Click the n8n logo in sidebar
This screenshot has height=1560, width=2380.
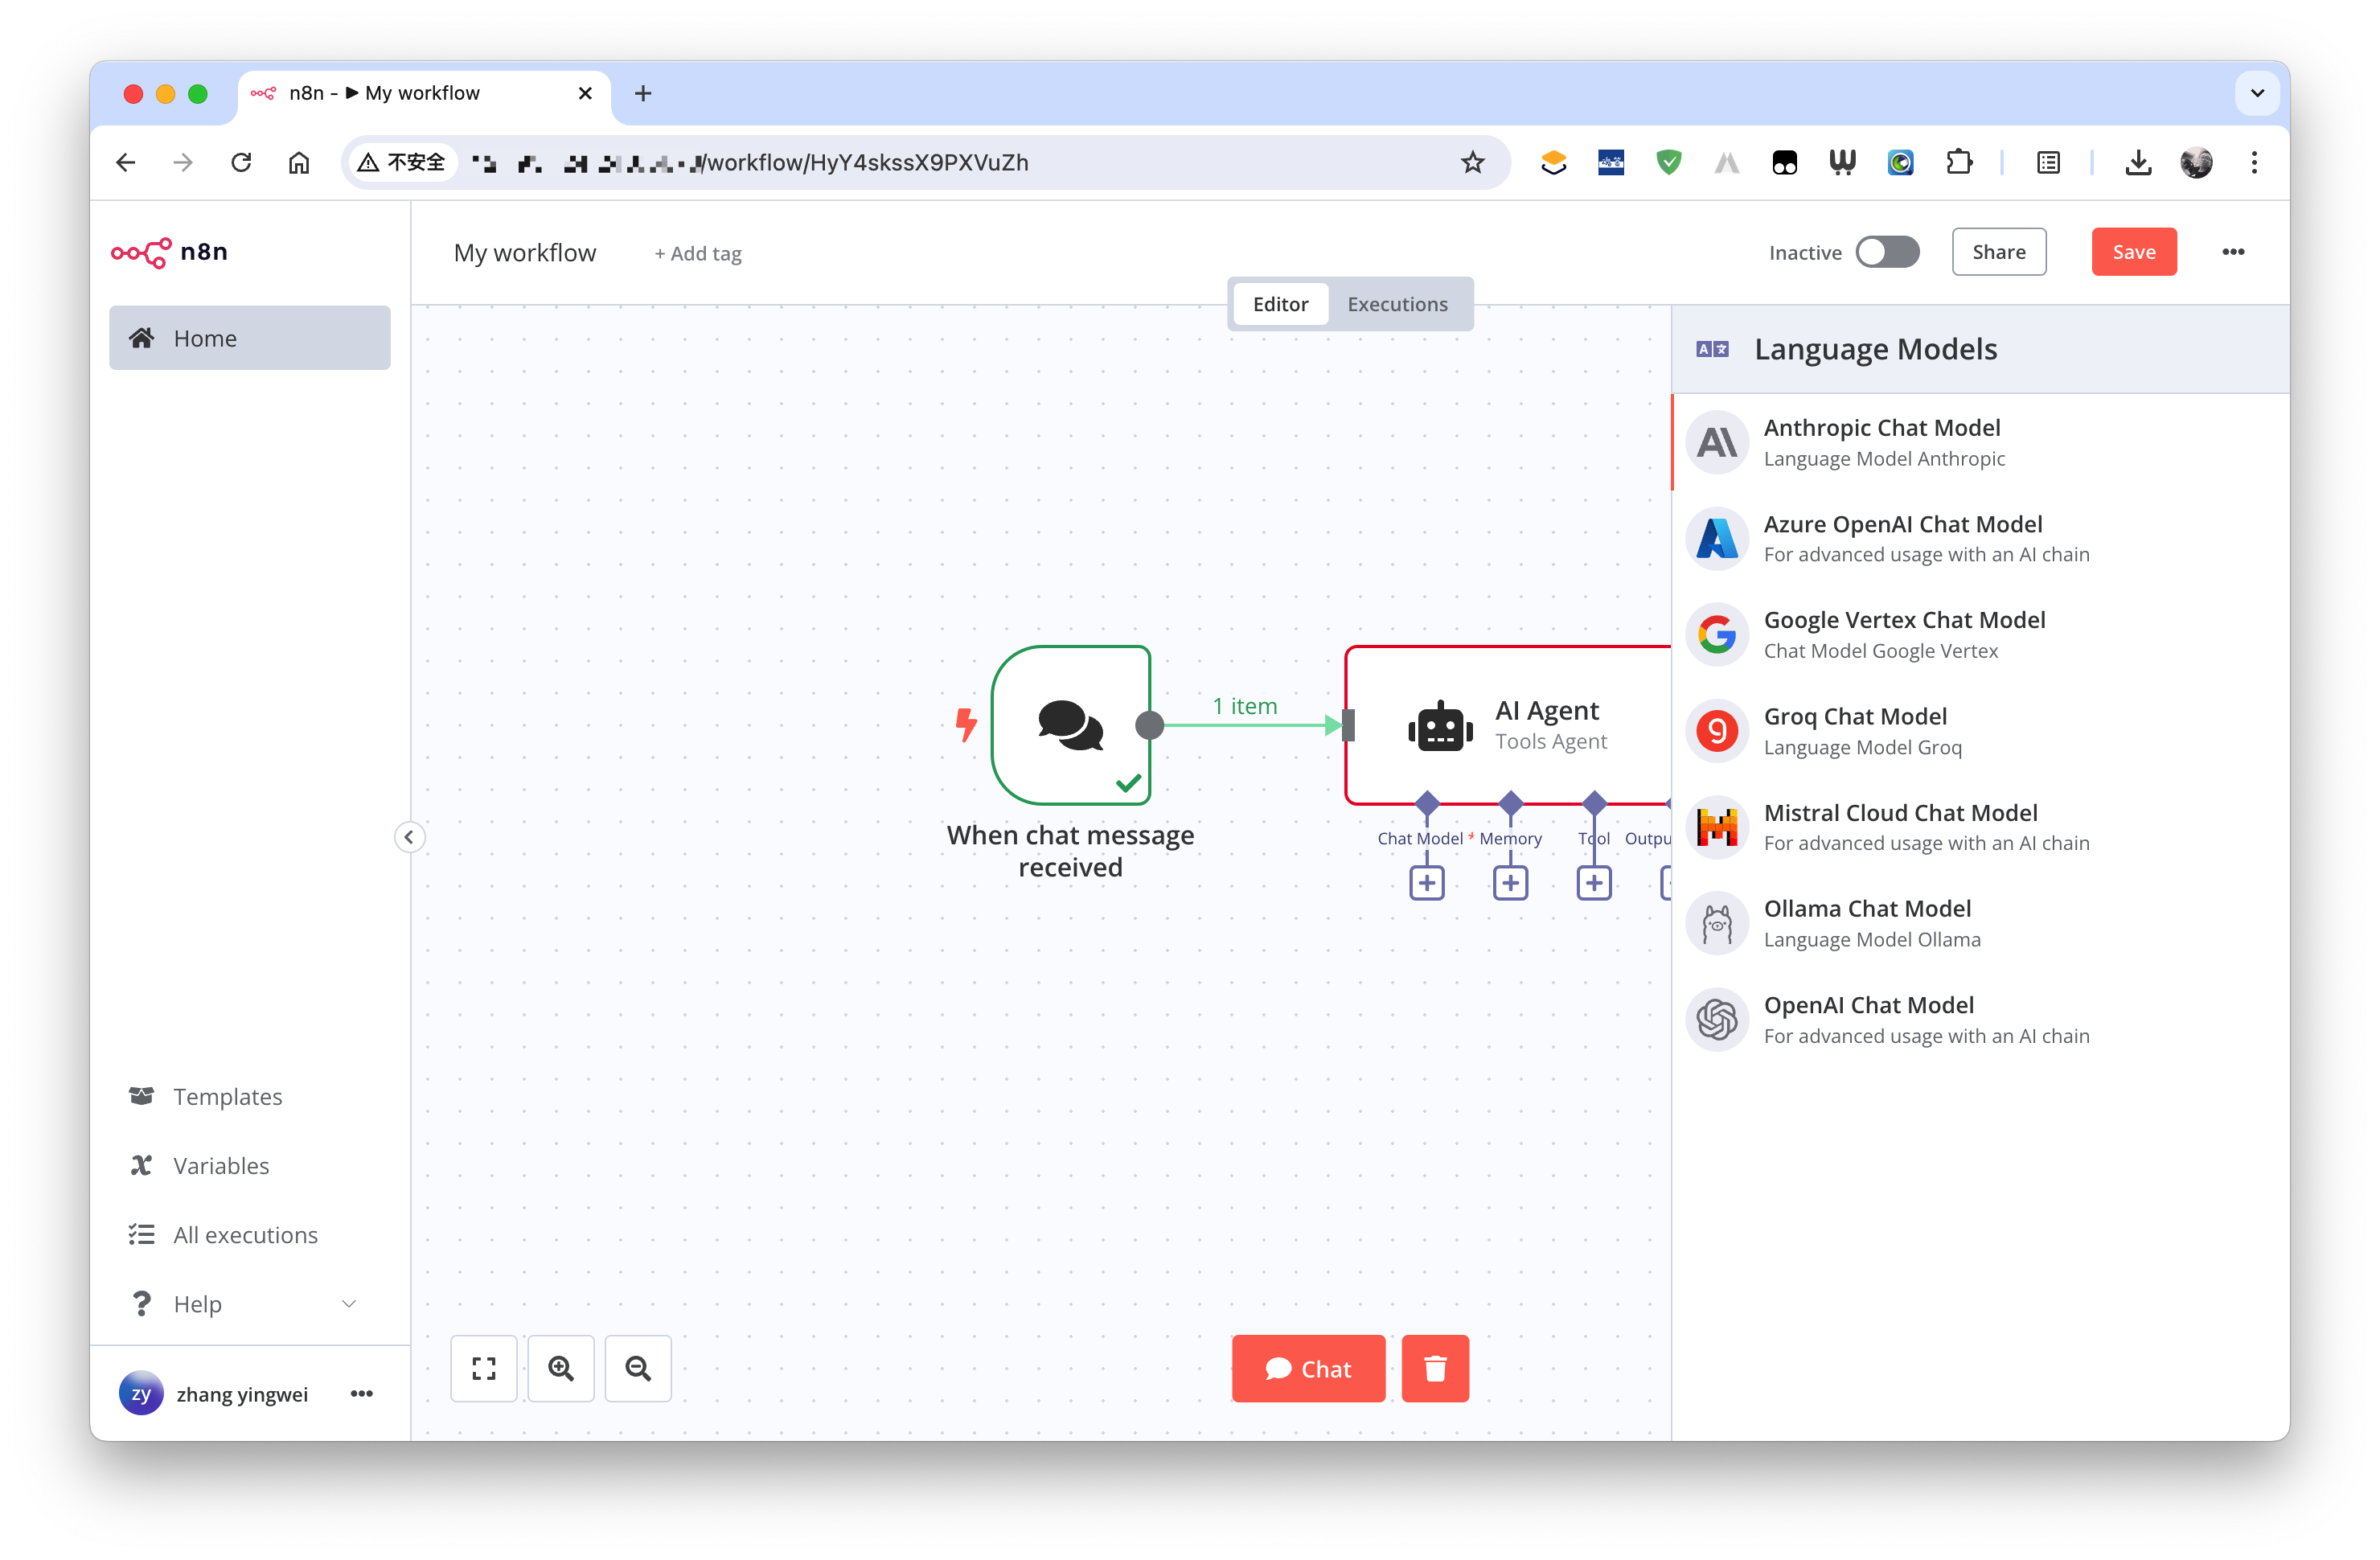(x=169, y=252)
